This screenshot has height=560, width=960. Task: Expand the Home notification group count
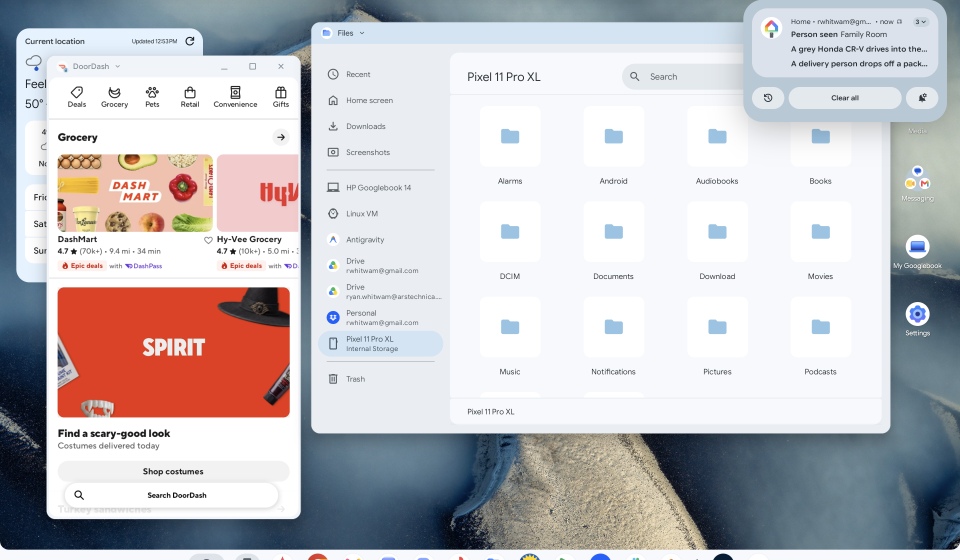(920, 22)
